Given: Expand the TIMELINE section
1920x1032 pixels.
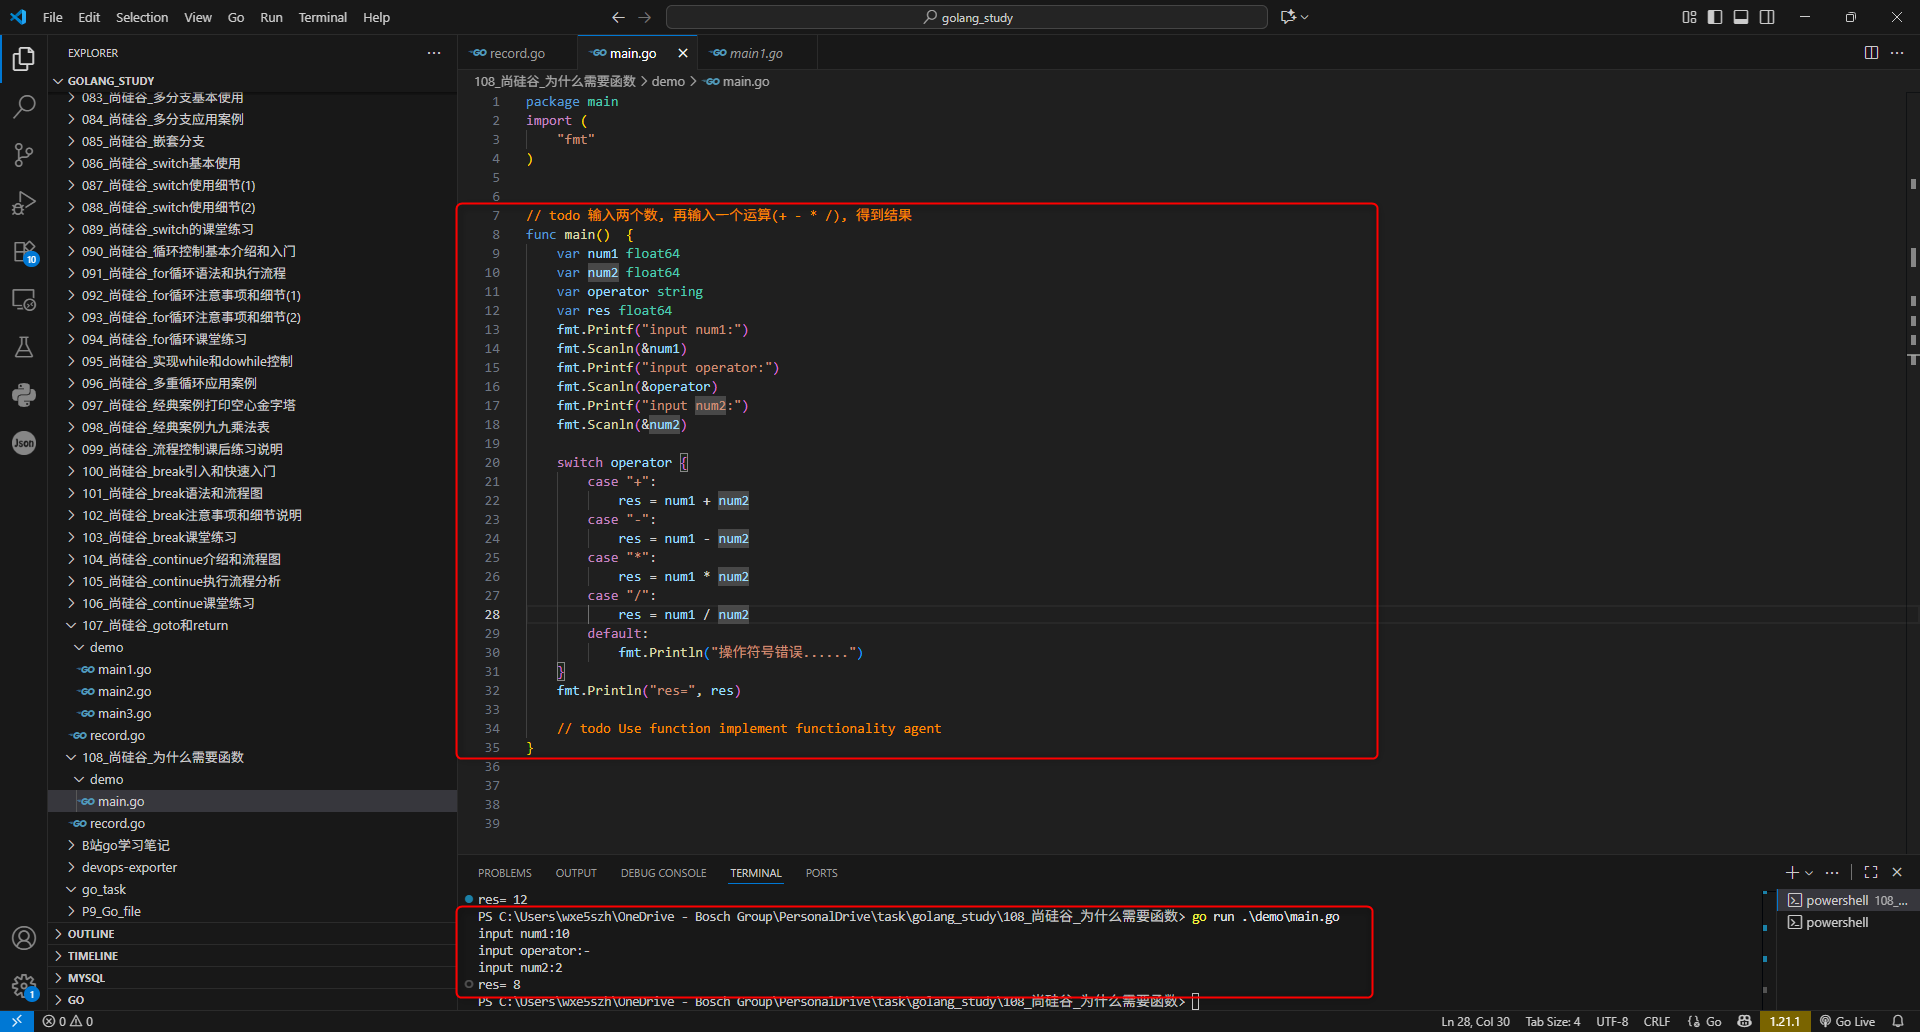Looking at the screenshot, I should click(252, 956).
